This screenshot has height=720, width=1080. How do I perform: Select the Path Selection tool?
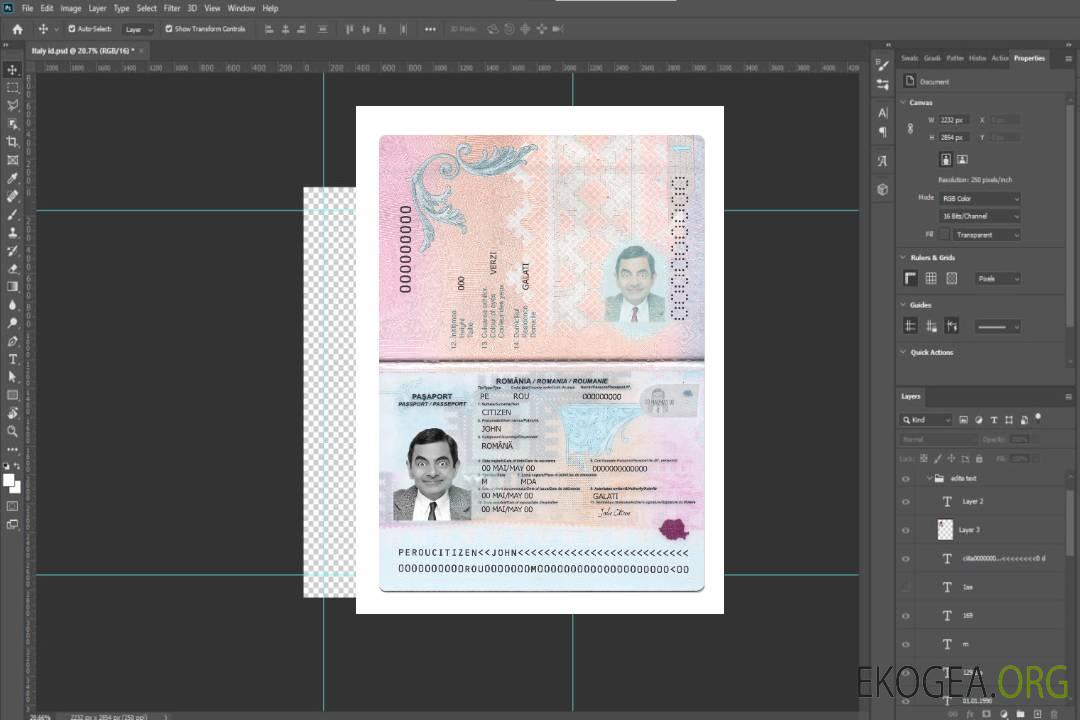click(12, 377)
